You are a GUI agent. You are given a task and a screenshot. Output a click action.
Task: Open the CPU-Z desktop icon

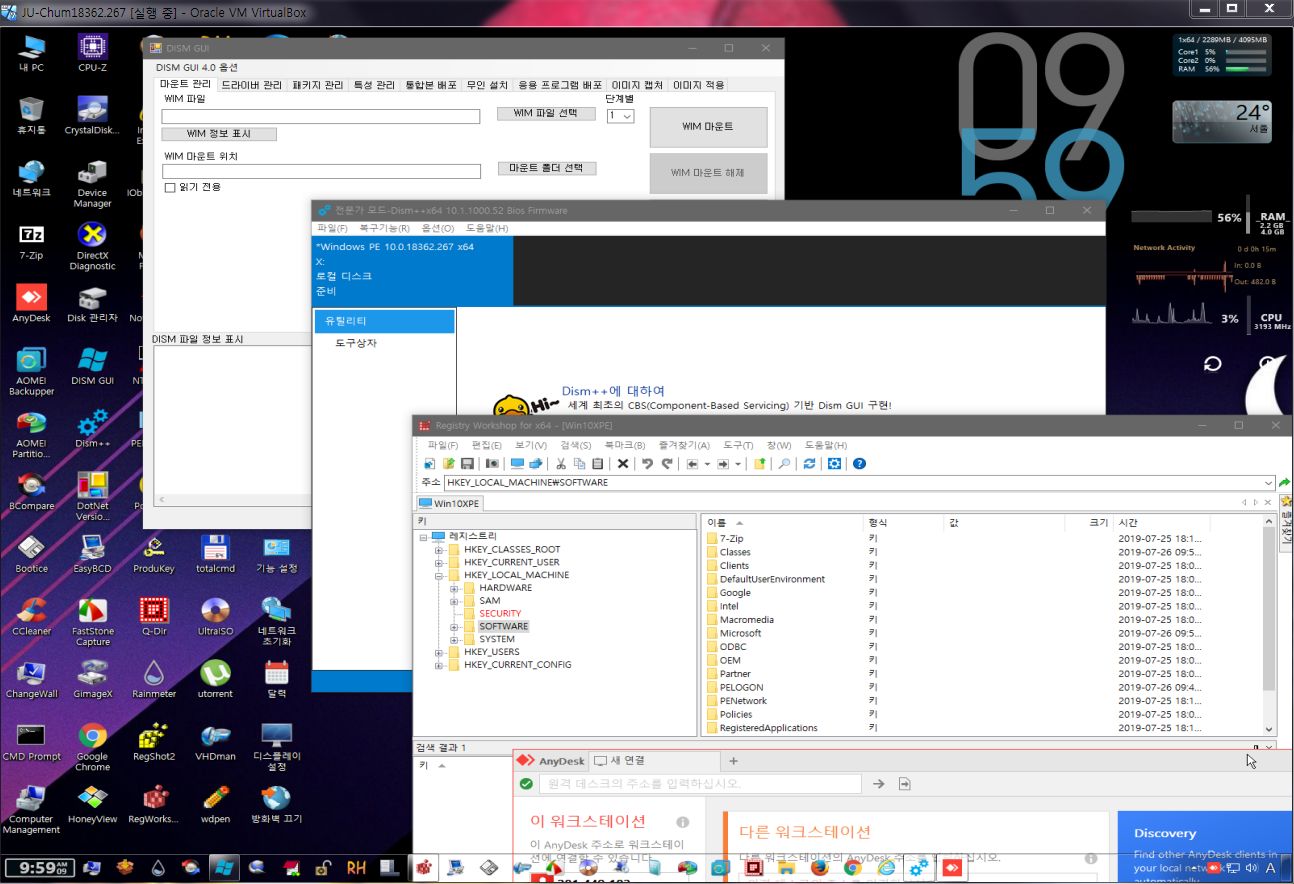coord(92,53)
